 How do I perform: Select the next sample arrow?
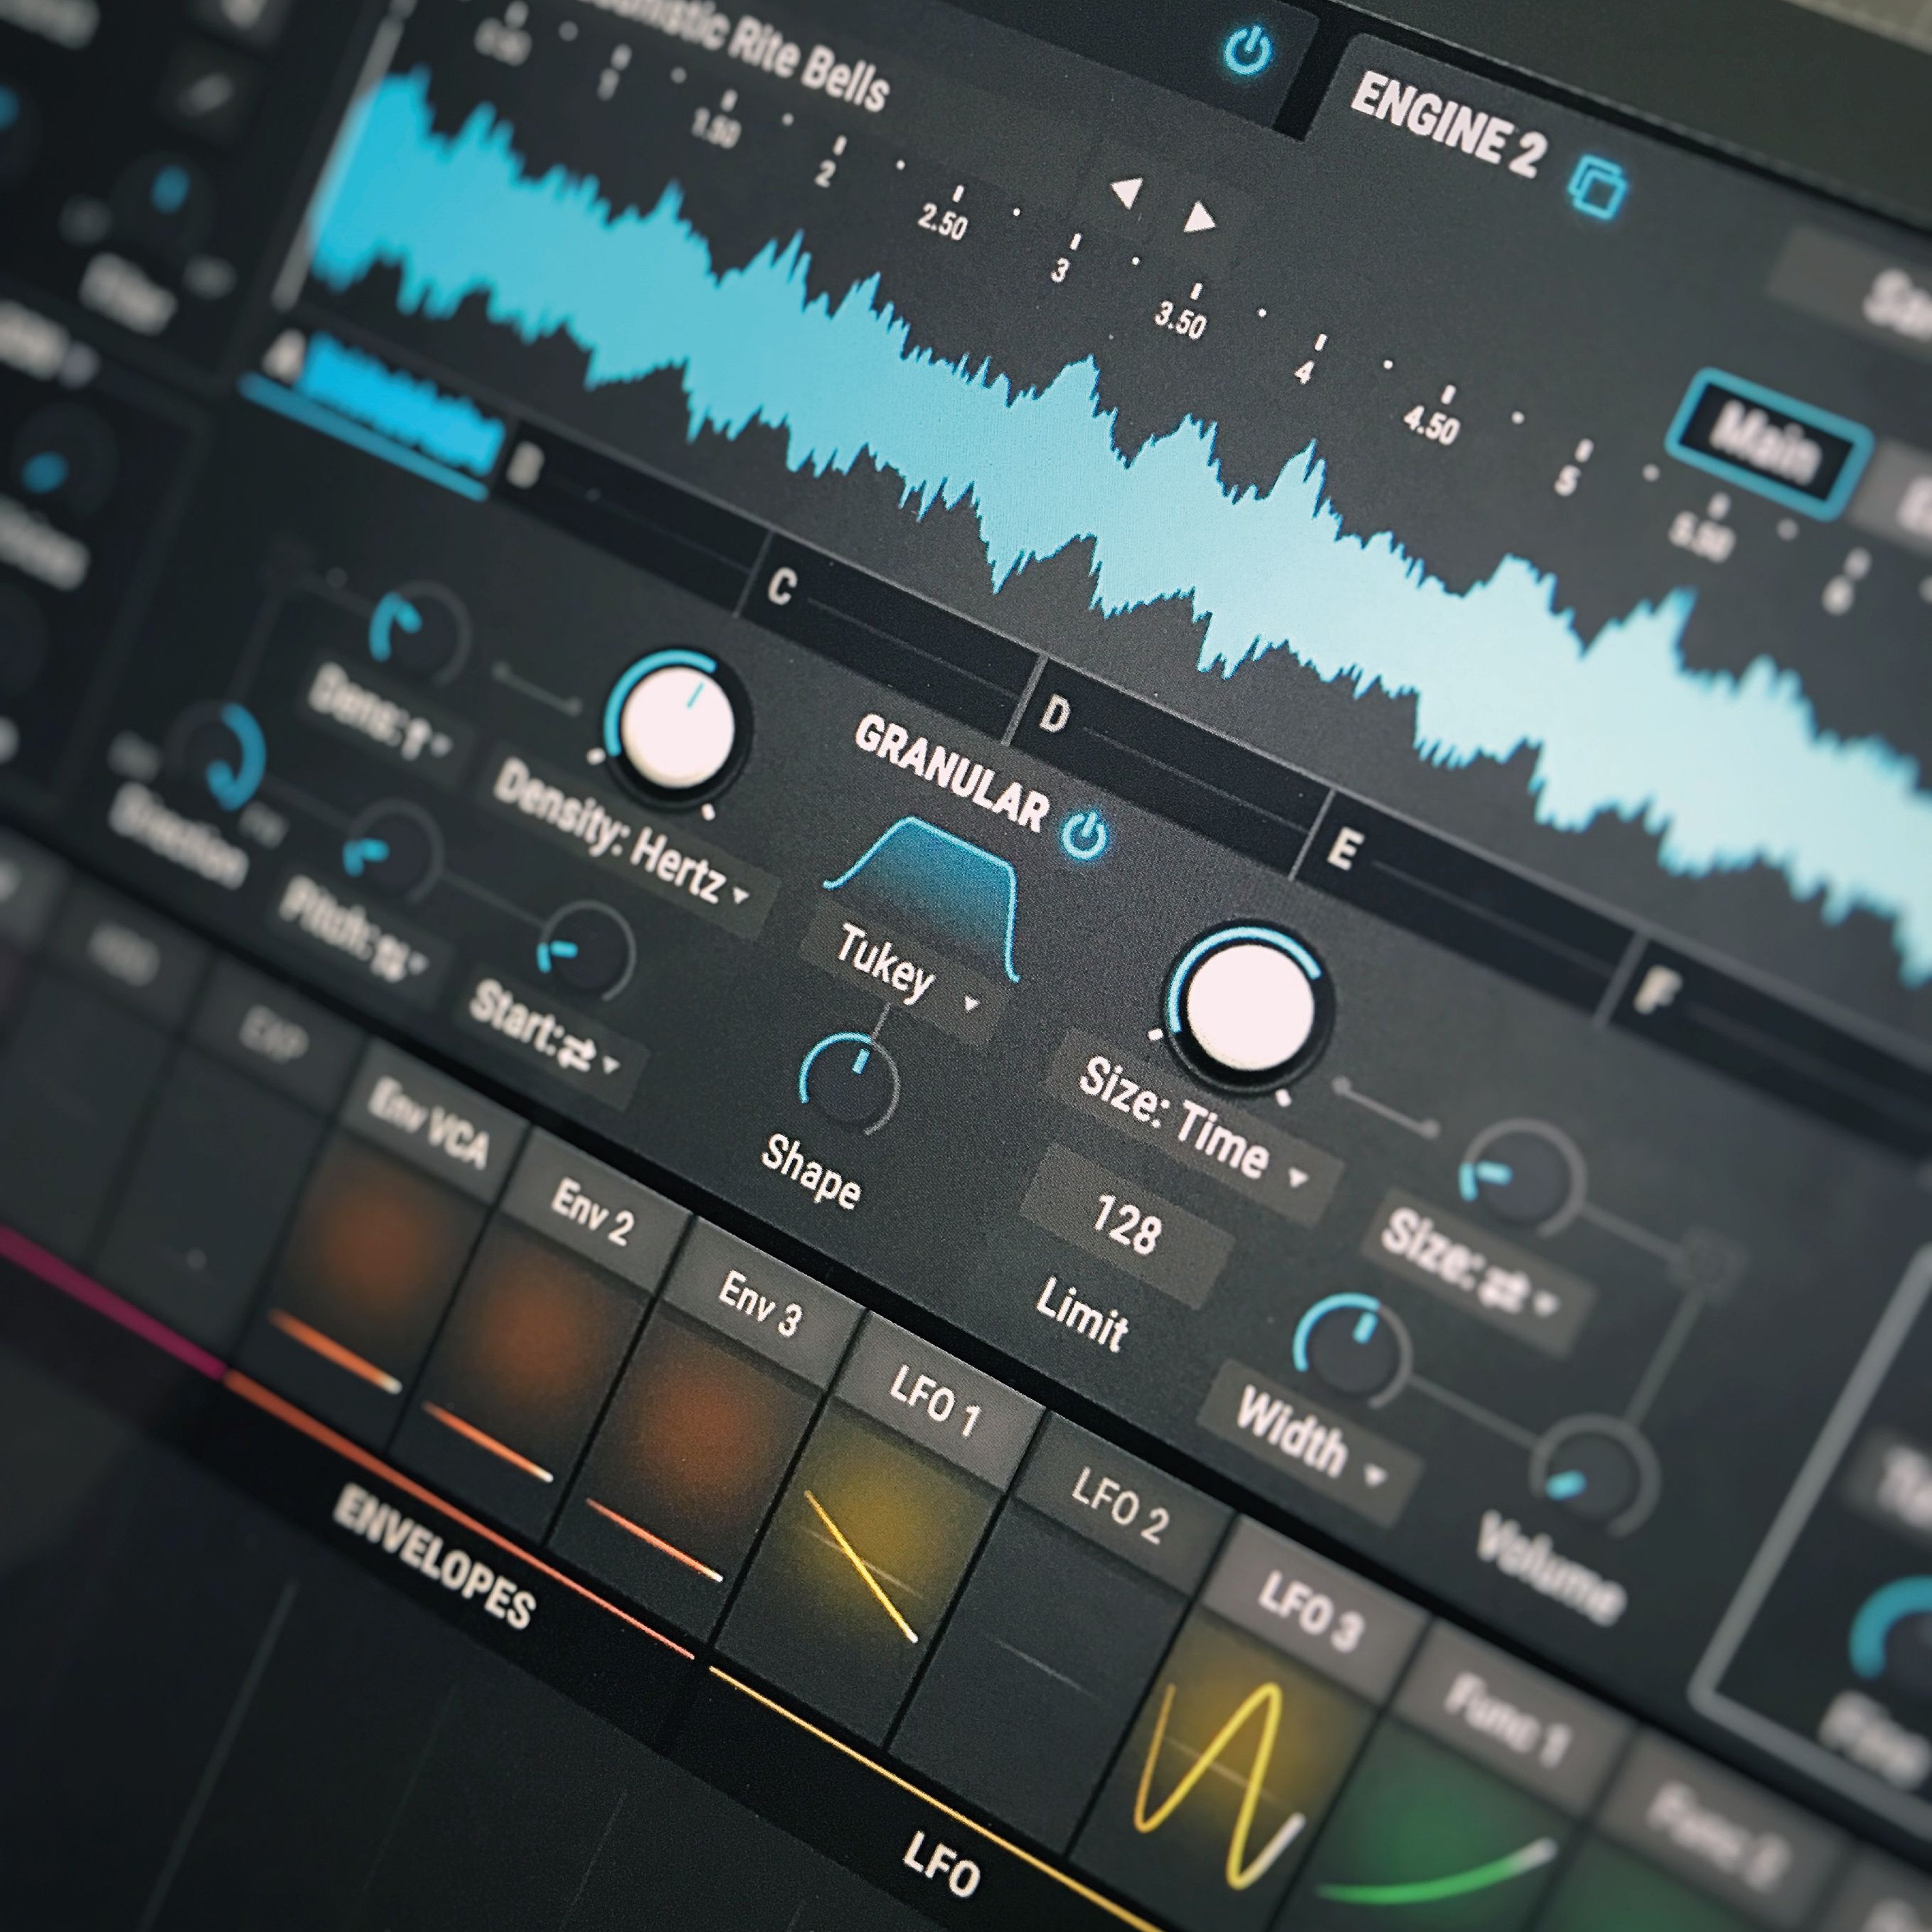pos(1199,216)
